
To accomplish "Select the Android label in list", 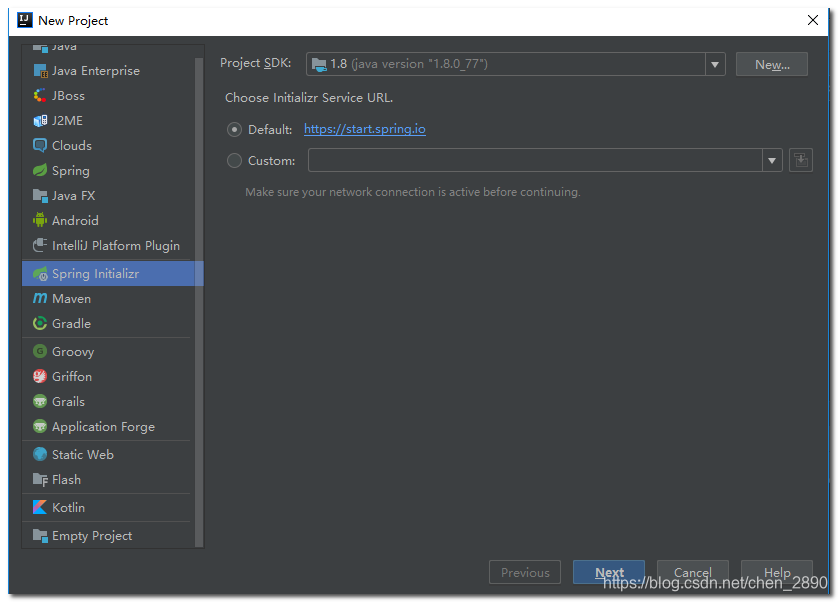I will pyautogui.click(x=75, y=220).
